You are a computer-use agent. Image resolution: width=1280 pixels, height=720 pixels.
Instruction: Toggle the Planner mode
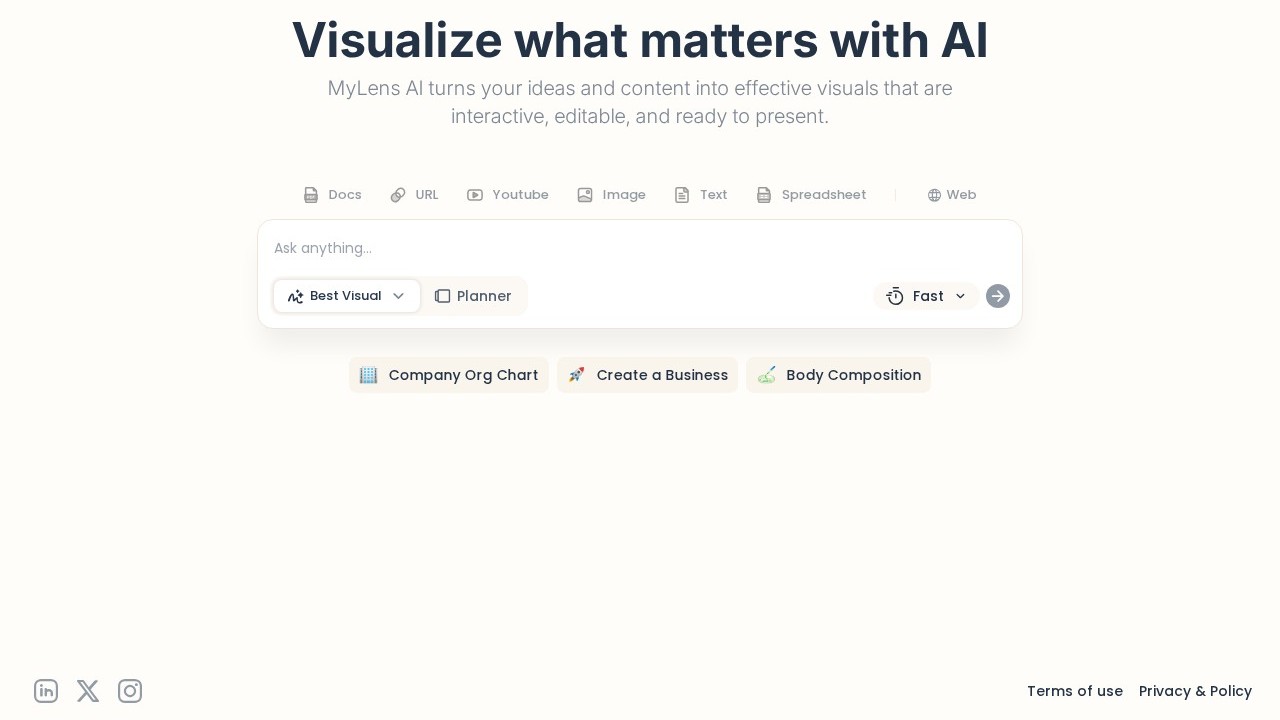point(473,296)
